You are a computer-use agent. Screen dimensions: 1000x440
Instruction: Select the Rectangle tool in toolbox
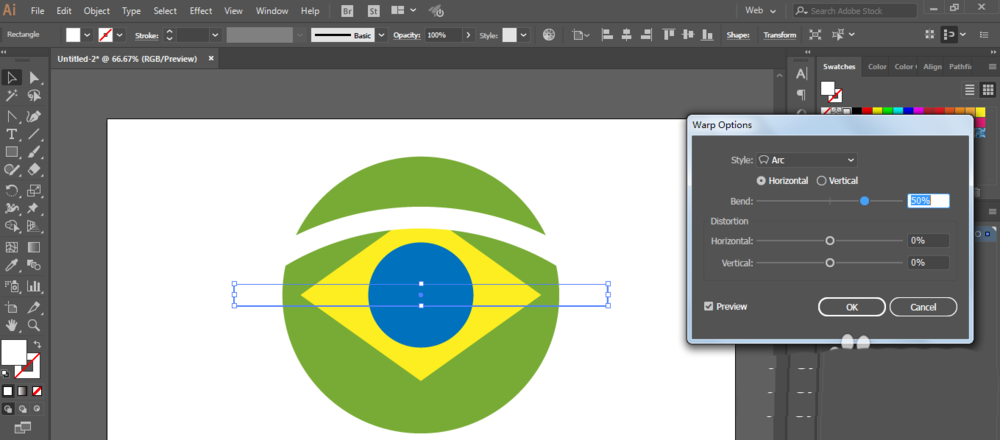[11, 152]
